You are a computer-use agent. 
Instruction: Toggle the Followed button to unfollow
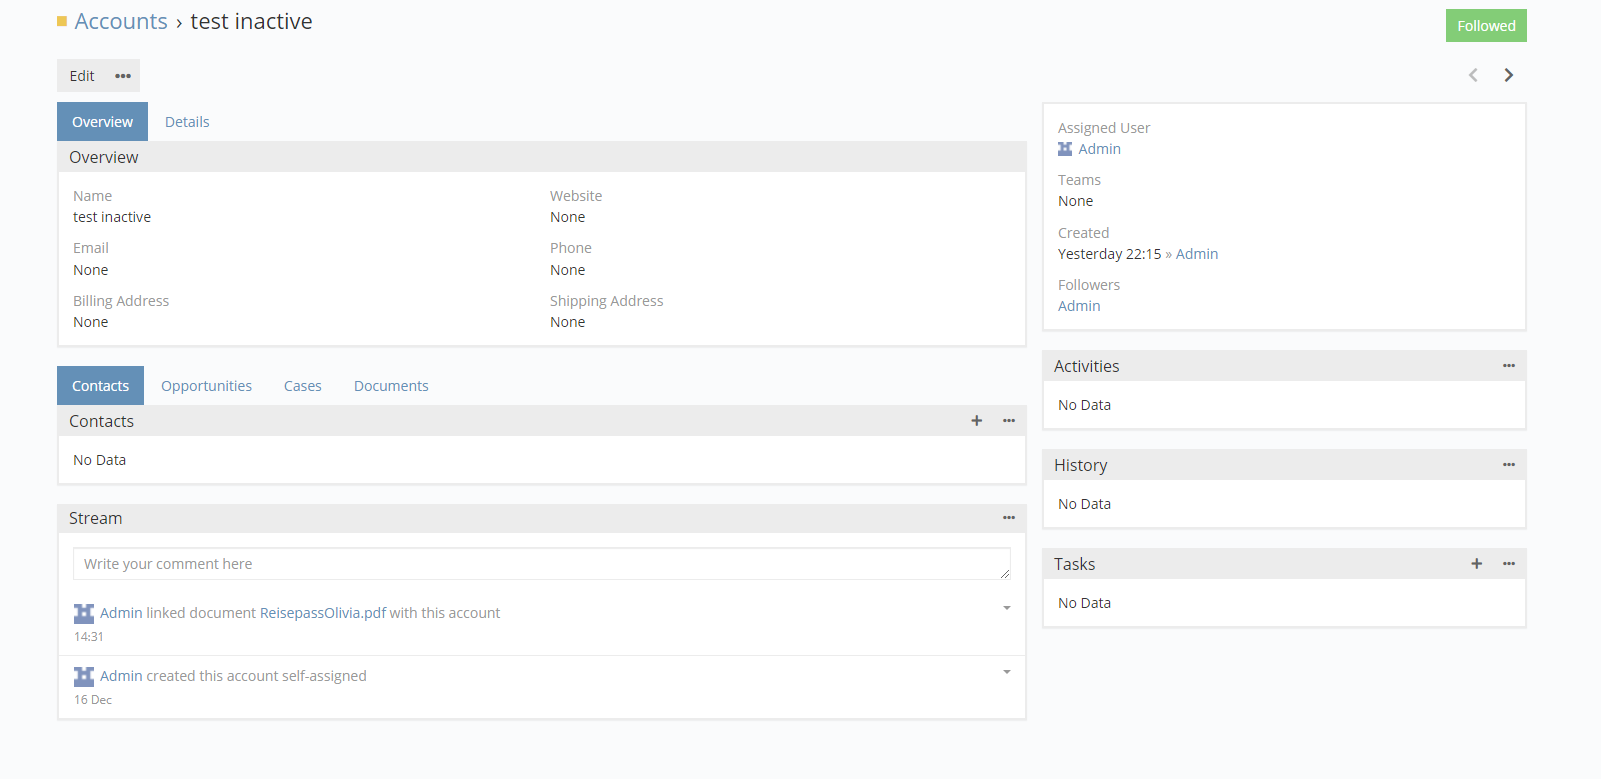(1485, 26)
